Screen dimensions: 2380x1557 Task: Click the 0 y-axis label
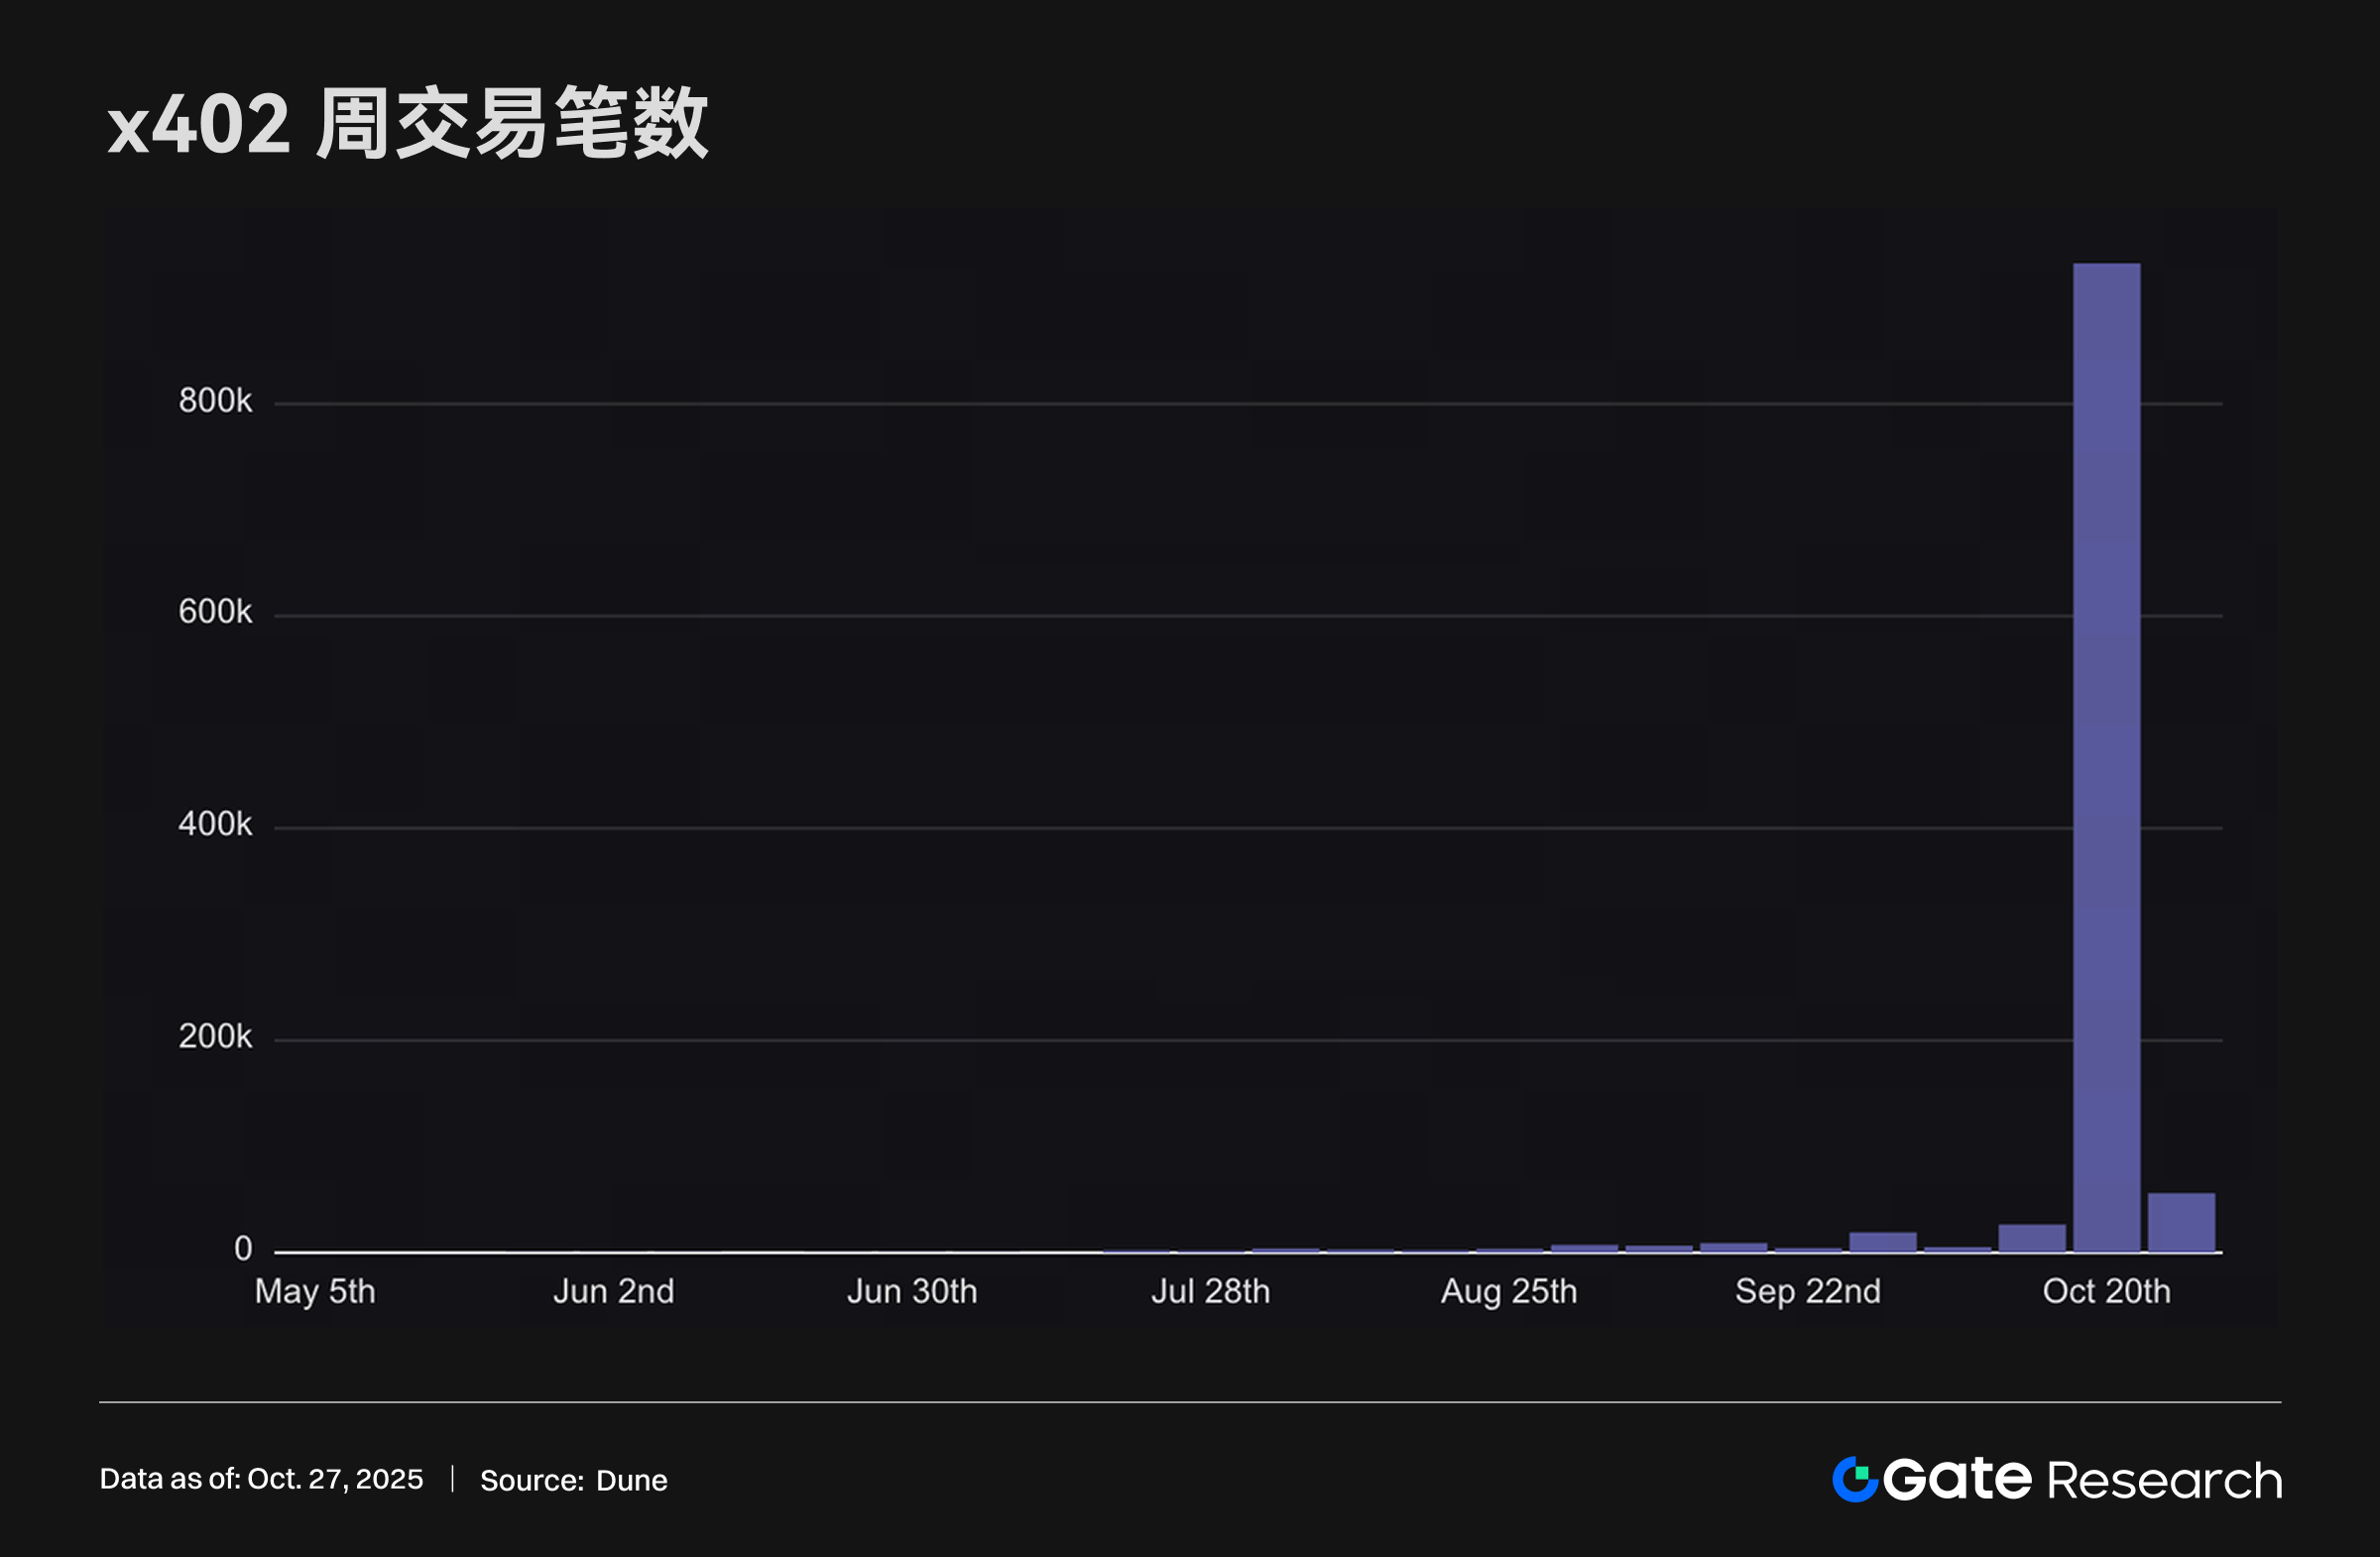tap(243, 1248)
